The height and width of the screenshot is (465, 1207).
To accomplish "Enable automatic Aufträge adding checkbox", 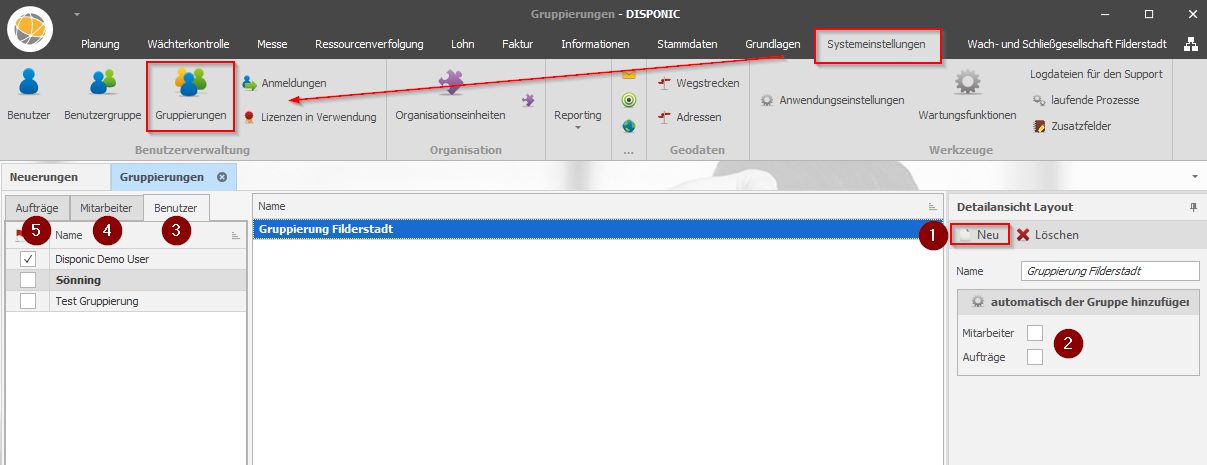I will [x=1035, y=357].
